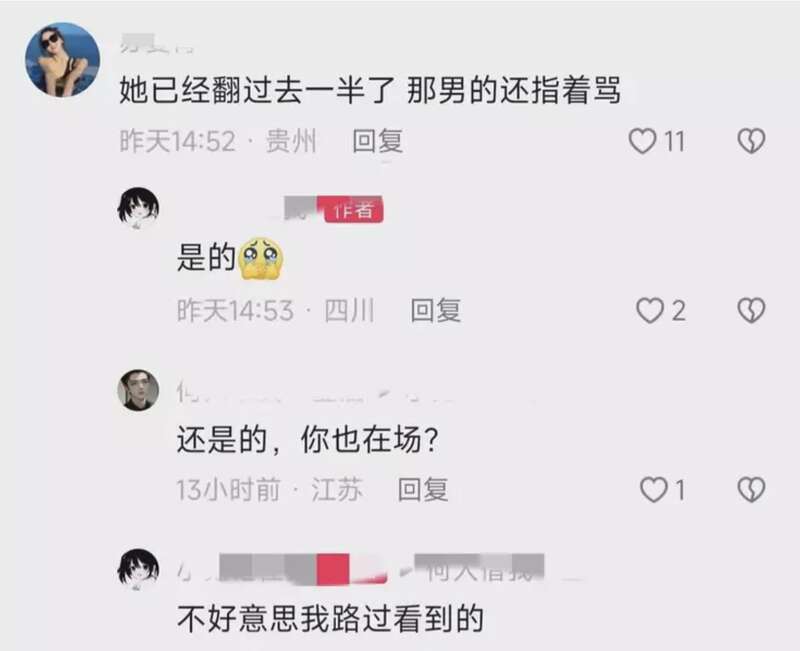This screenshot has height=651, width=800.
Task: Open the man's avatar on Jiangsu comment
Action: point(138,390)
